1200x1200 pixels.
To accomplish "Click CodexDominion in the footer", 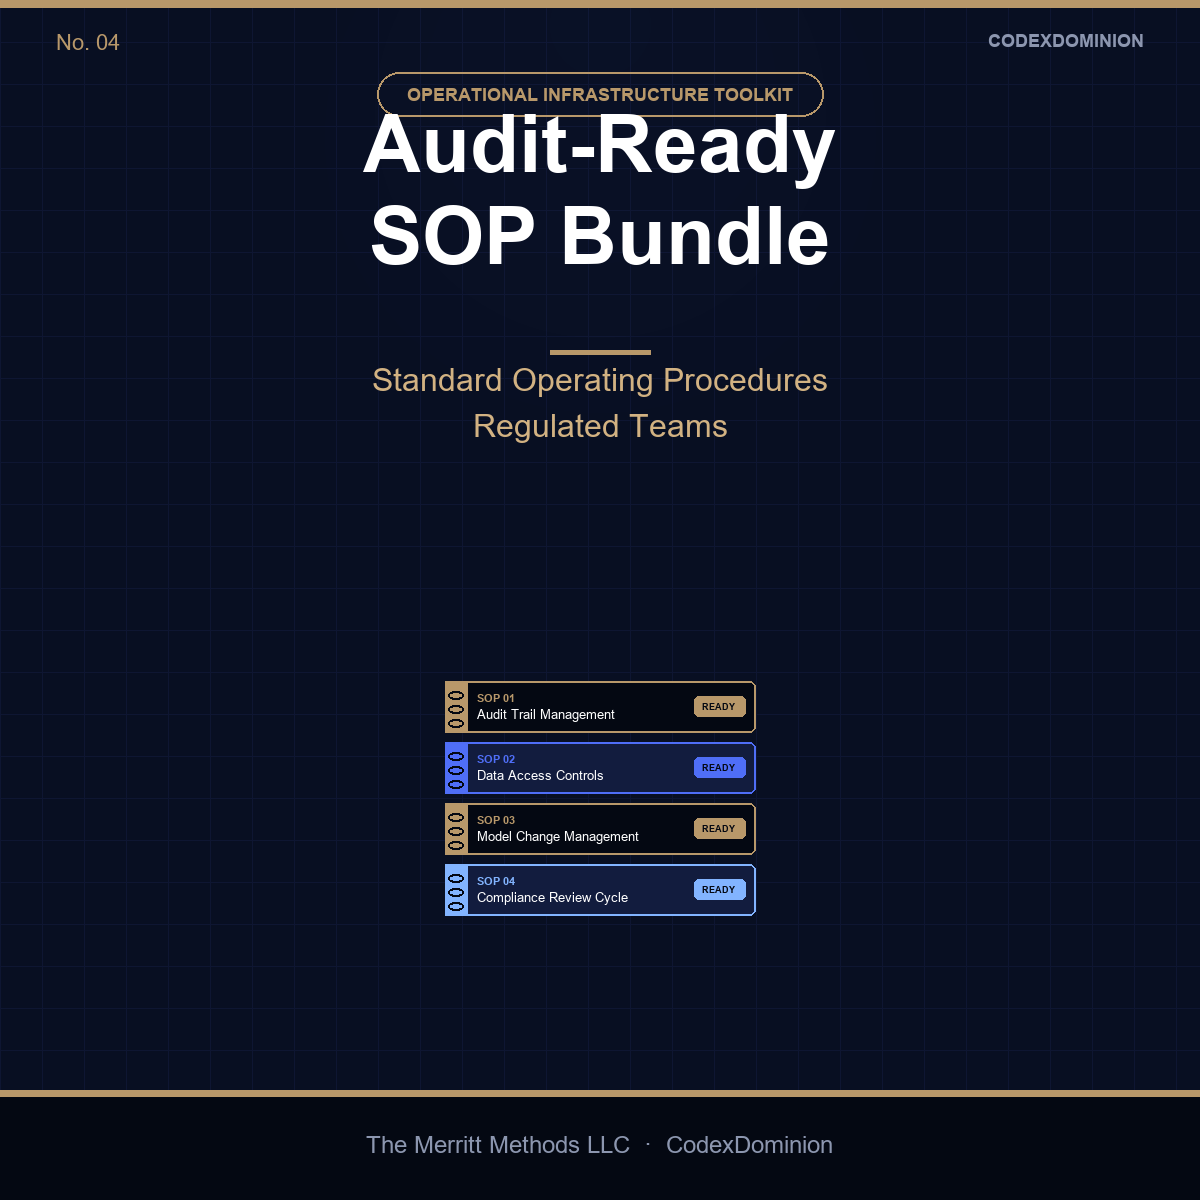I will pyautogui.click(x=750, y=1145).
